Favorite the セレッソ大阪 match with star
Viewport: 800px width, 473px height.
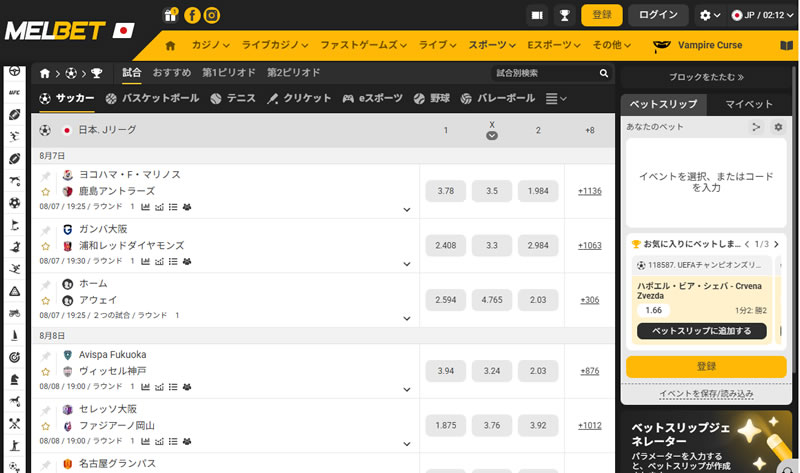(x=45, y=426)
